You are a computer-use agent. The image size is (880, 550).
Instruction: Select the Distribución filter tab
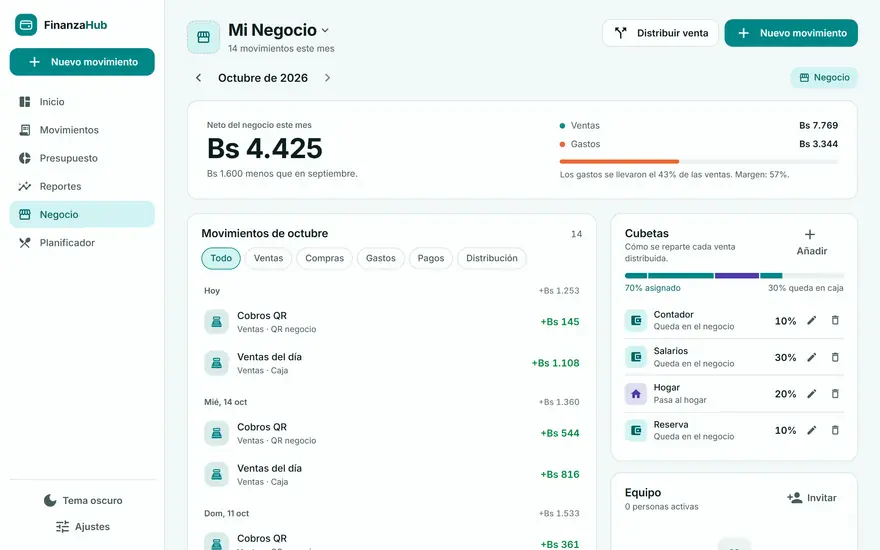[492, 258]
